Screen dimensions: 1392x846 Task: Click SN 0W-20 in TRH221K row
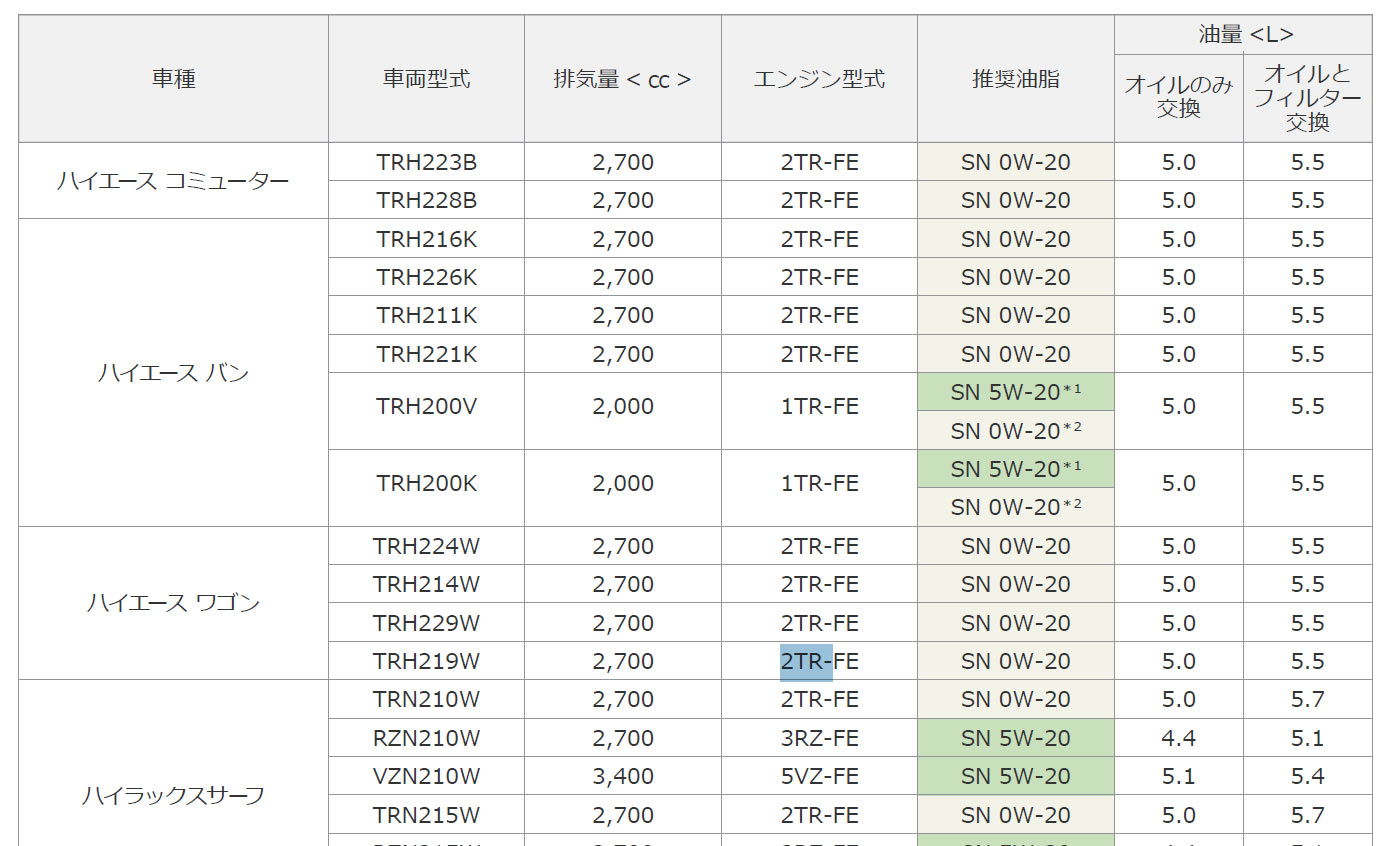point(1016,354)
